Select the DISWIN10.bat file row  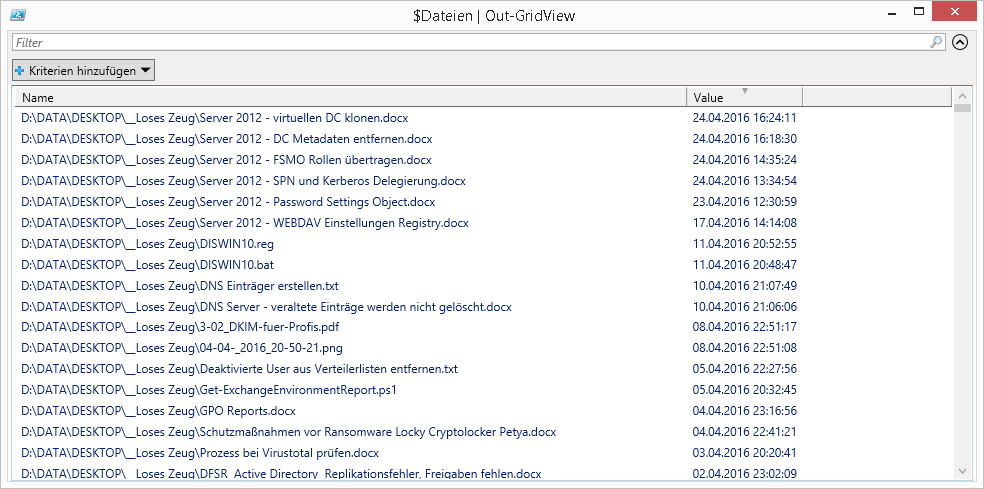click(147, 265)
